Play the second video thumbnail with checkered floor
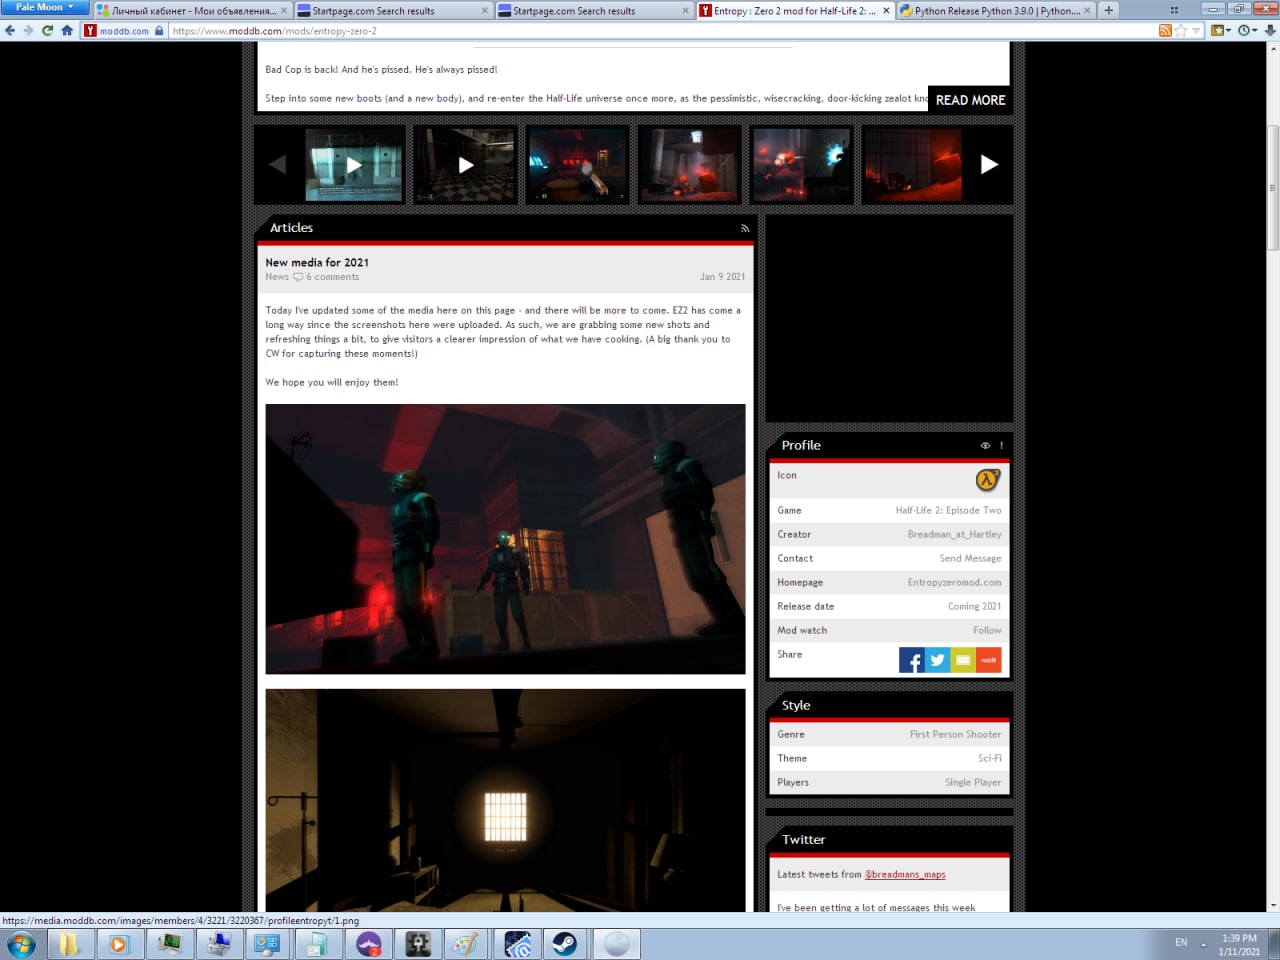Screen dimensions: 1280x960 click(465, 165)
